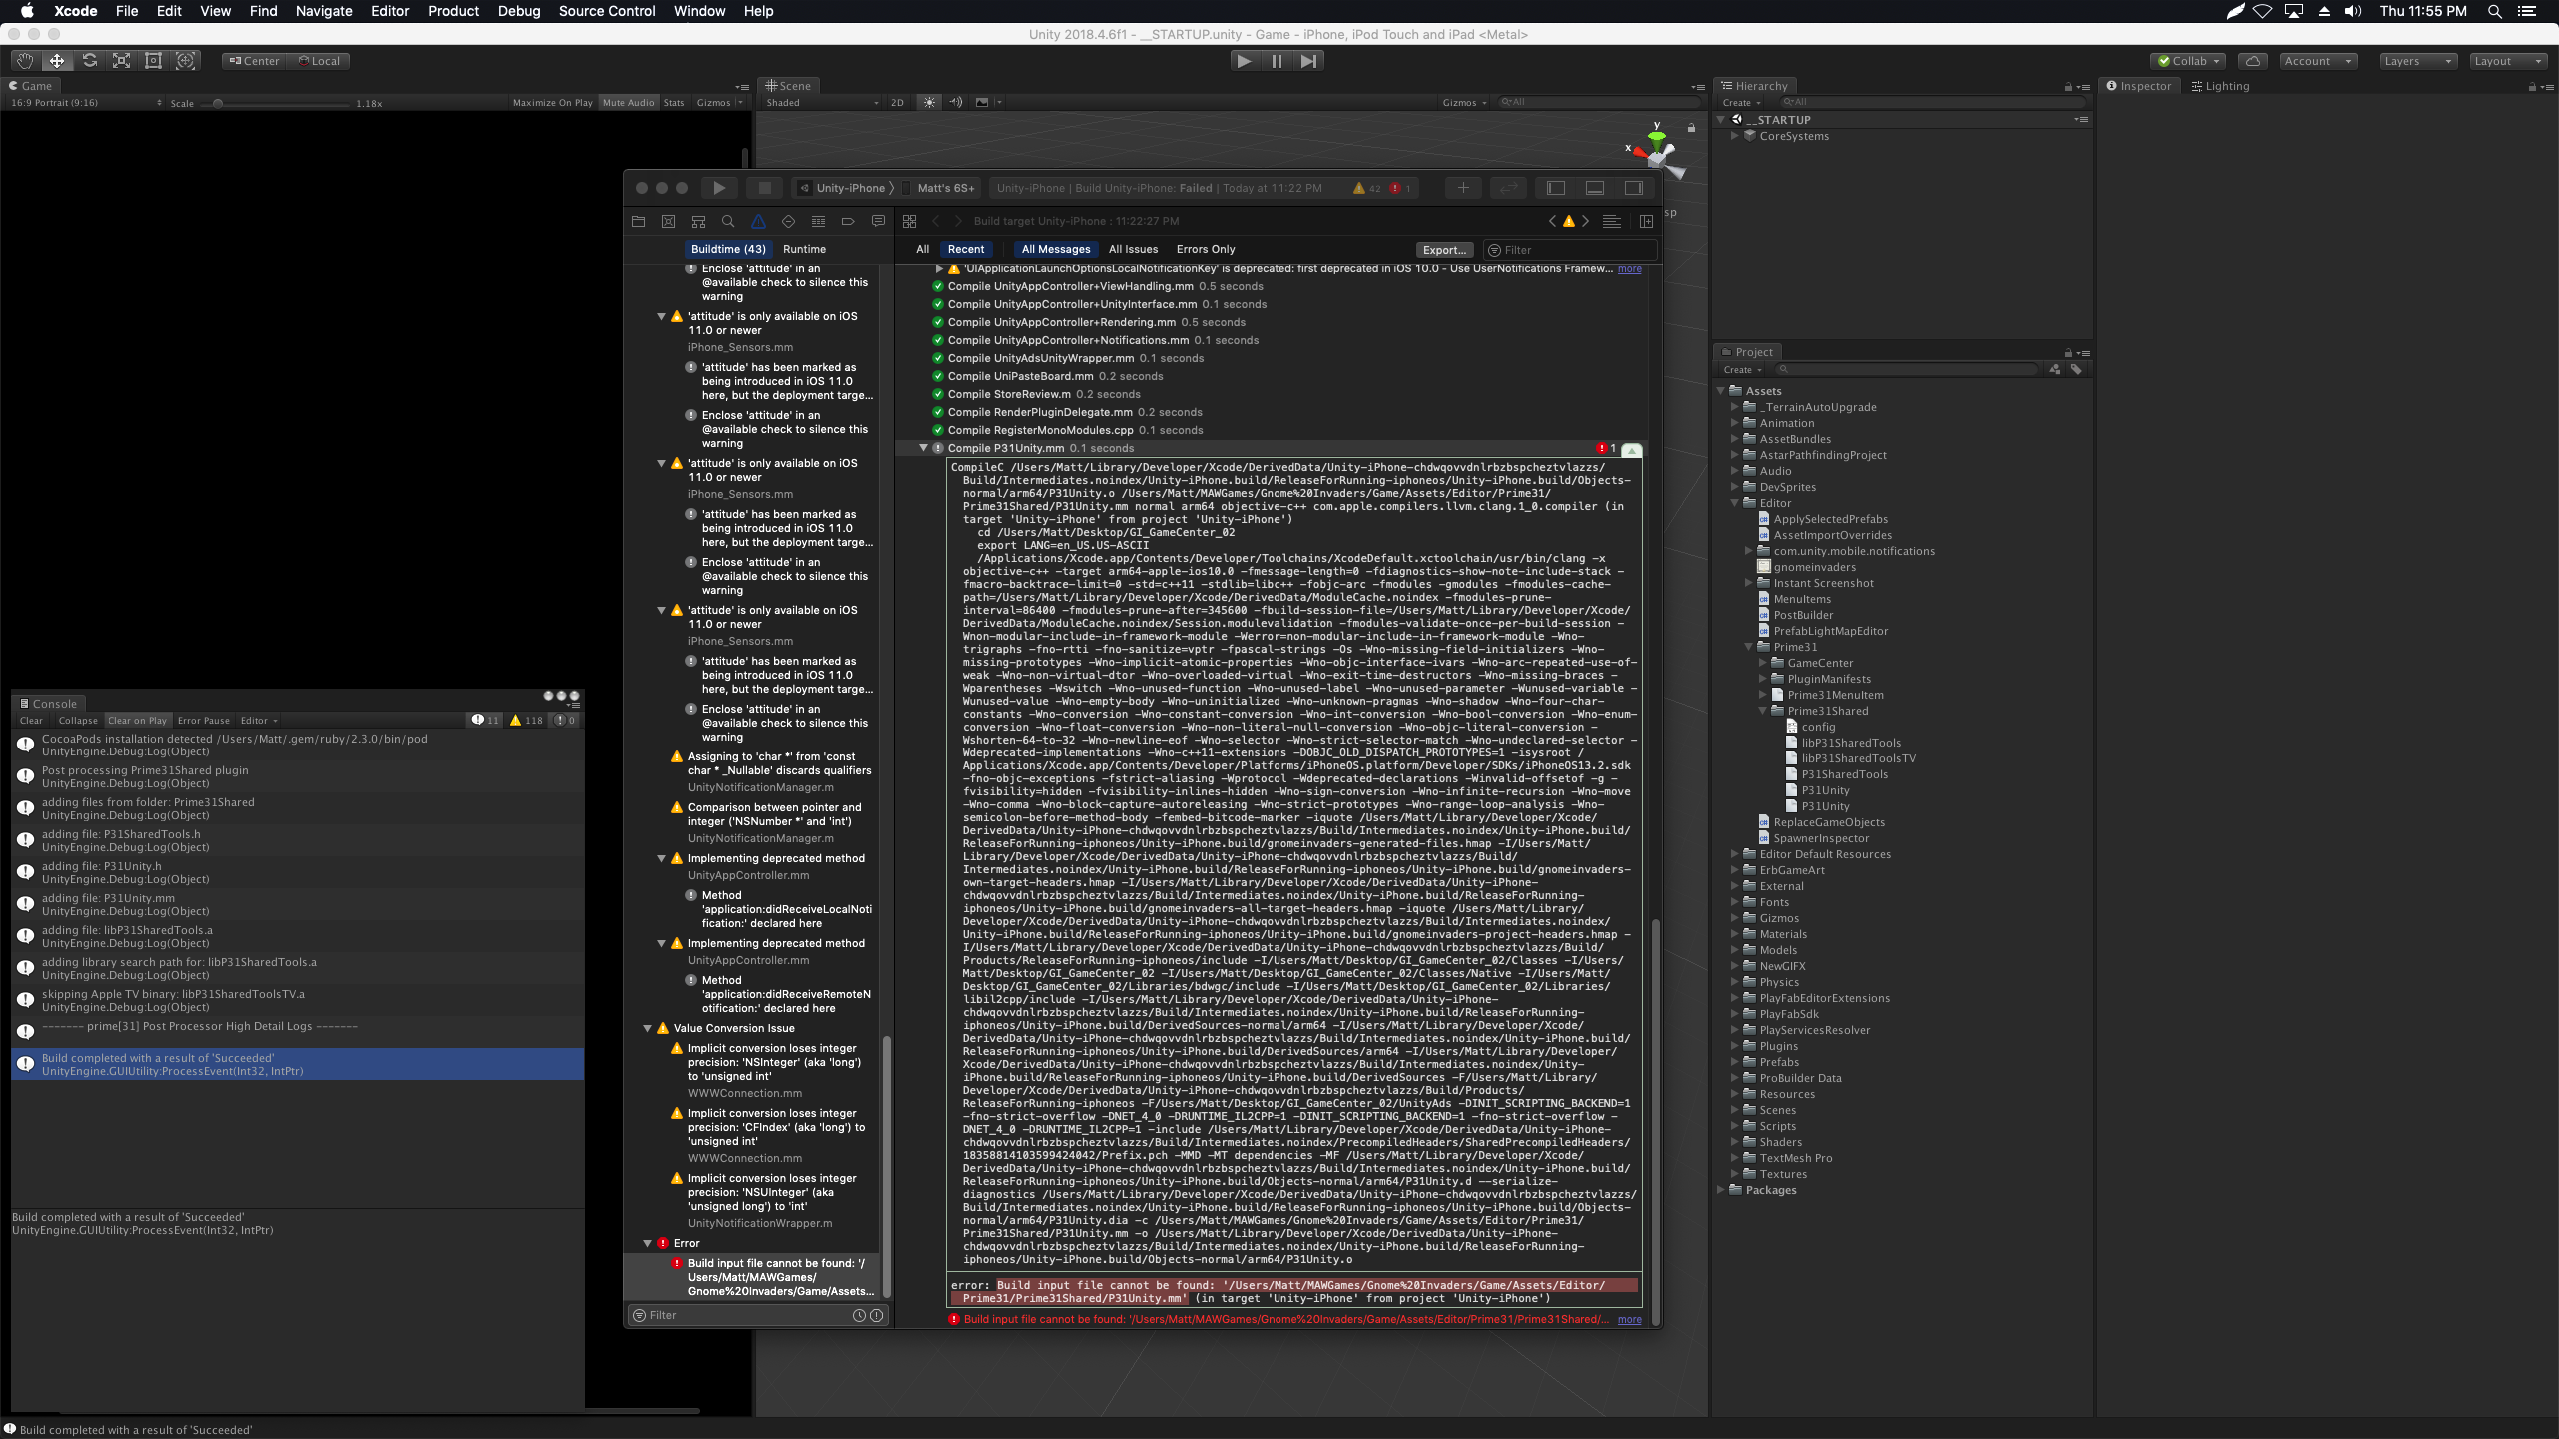2559x1439 pixels.
Task: Toggle the Xcode right inspector panel
Action: tap(1634, 188)
